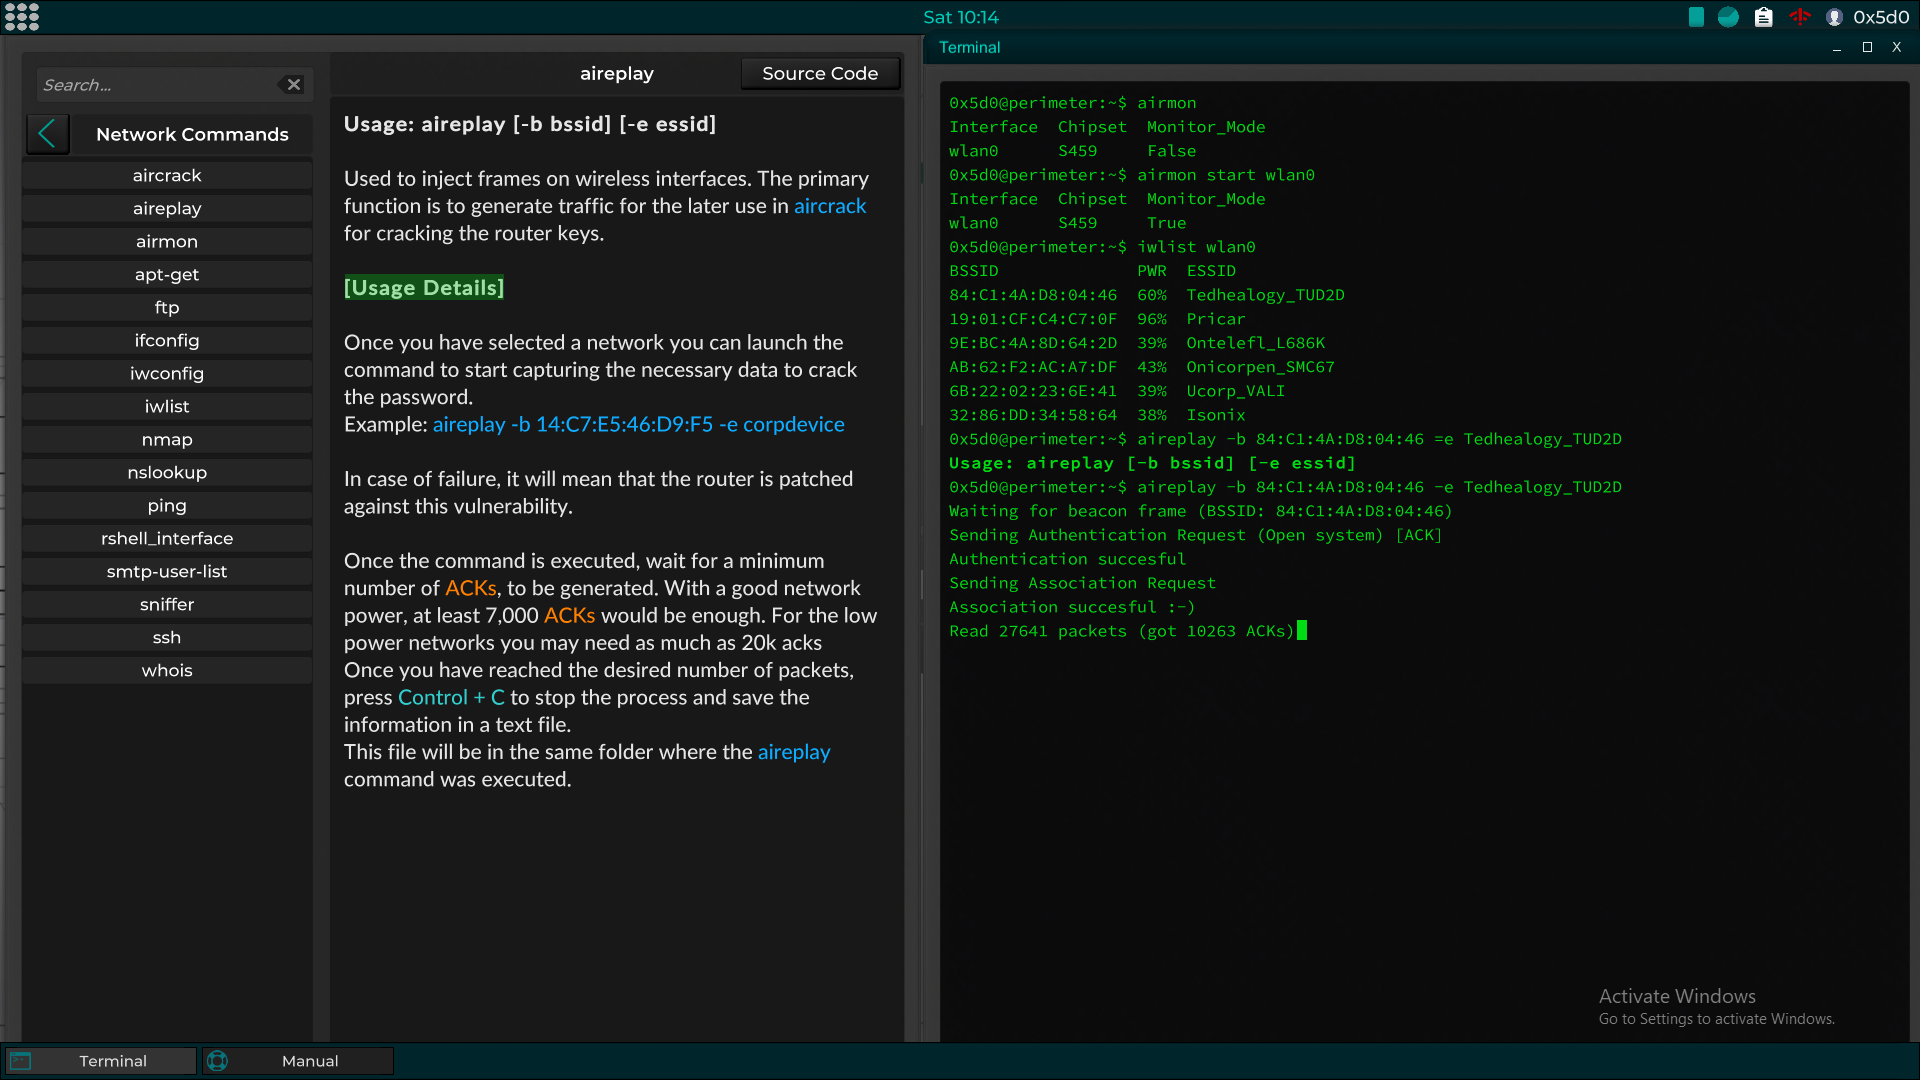Select apt-get in the command list
1920x1080 pixels.
click(x=167, y=274)
